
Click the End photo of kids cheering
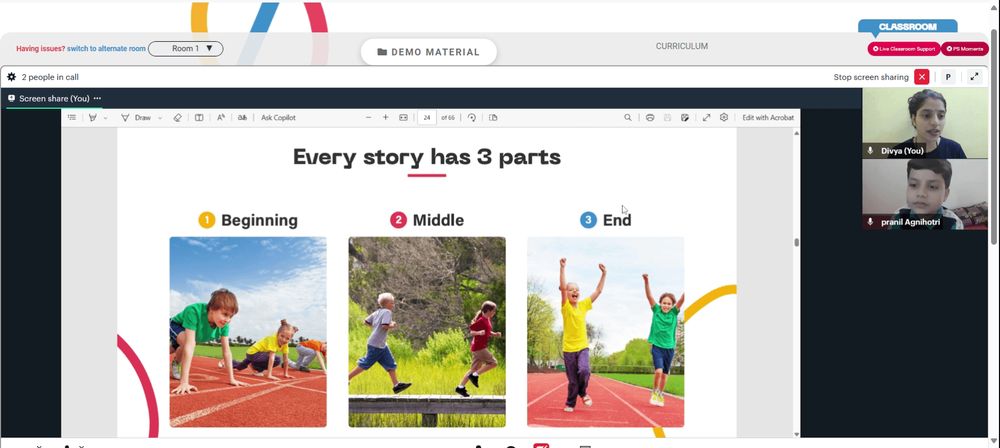pyautogui.click(x=605, y=332)
